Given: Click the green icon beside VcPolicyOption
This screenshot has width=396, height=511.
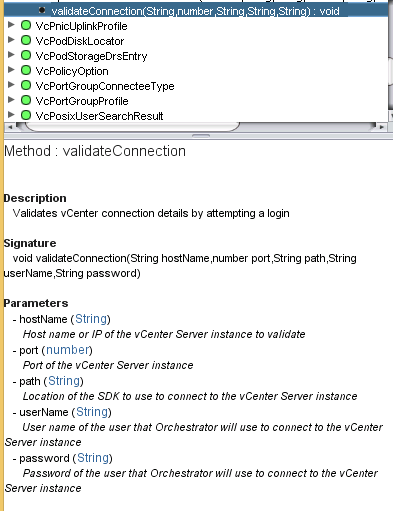Looking at the screenshot, I should pos(26,71).
